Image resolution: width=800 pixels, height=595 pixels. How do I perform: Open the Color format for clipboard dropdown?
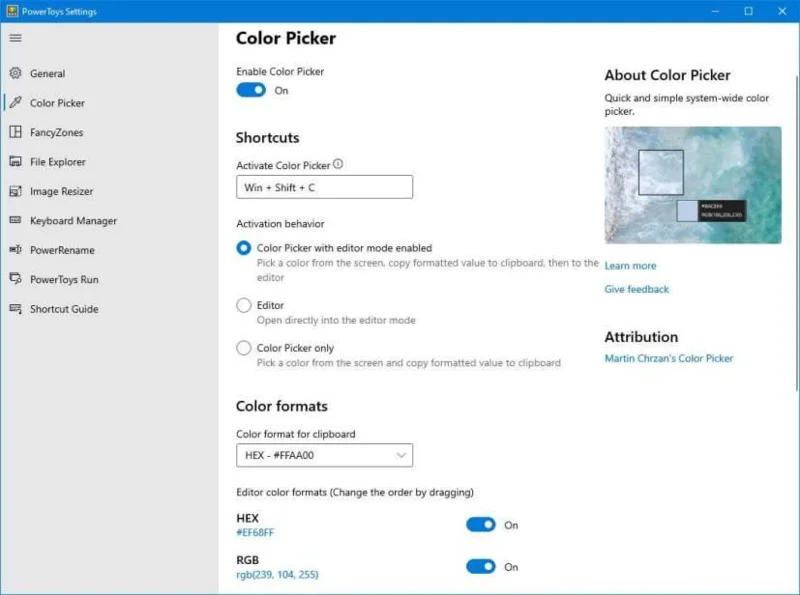click(x=324, y=455)
